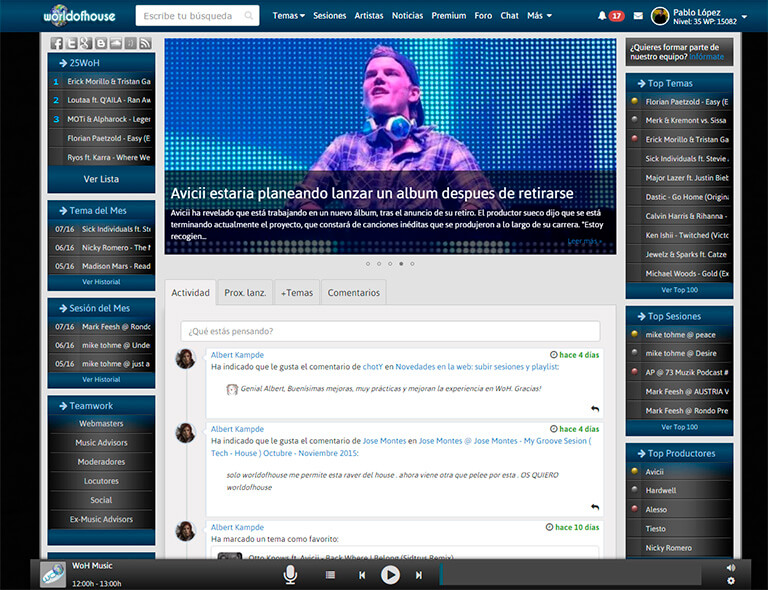Click the WoH Music station logo

53,574
